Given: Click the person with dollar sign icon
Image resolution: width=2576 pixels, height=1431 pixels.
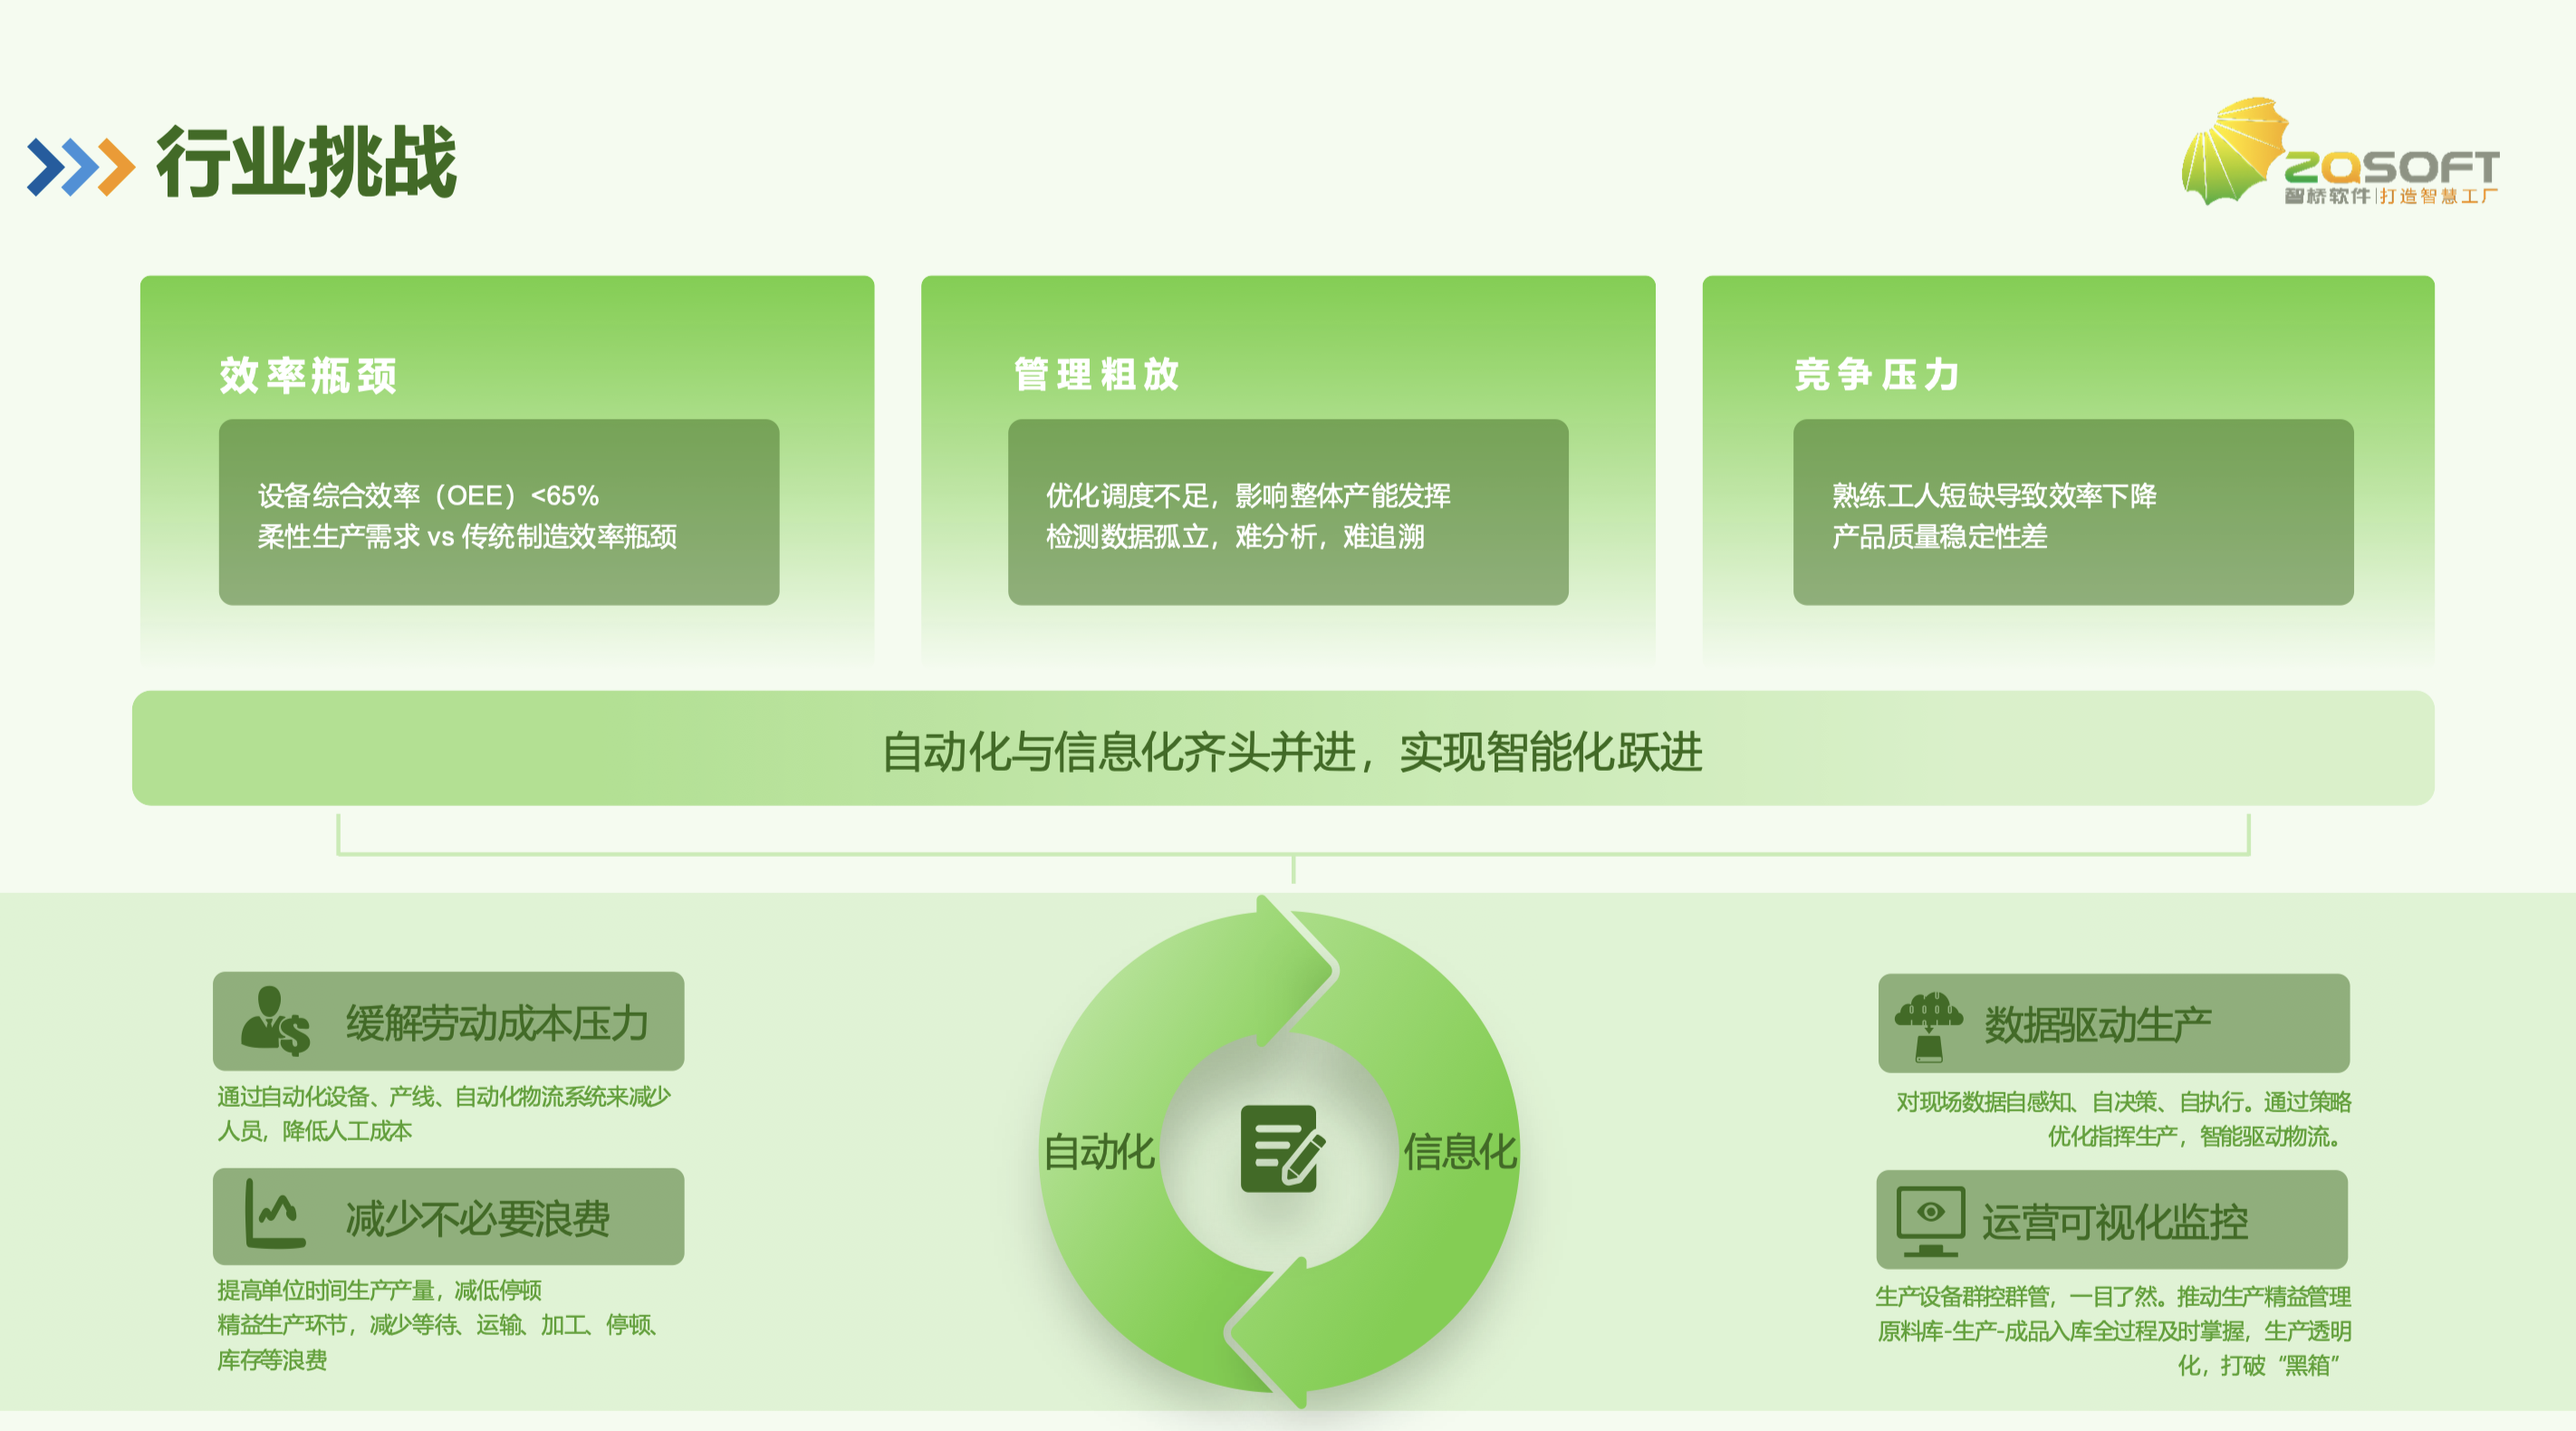Looking at the screenshot, I should click(274, 1021).
